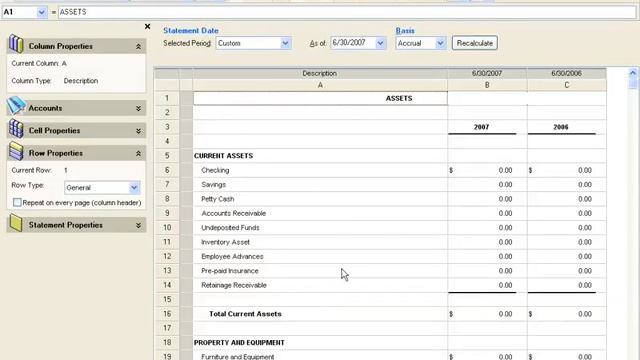Open the Selected Period dropdown
Viewport: 640px width, 360px height.
point(285,43)
